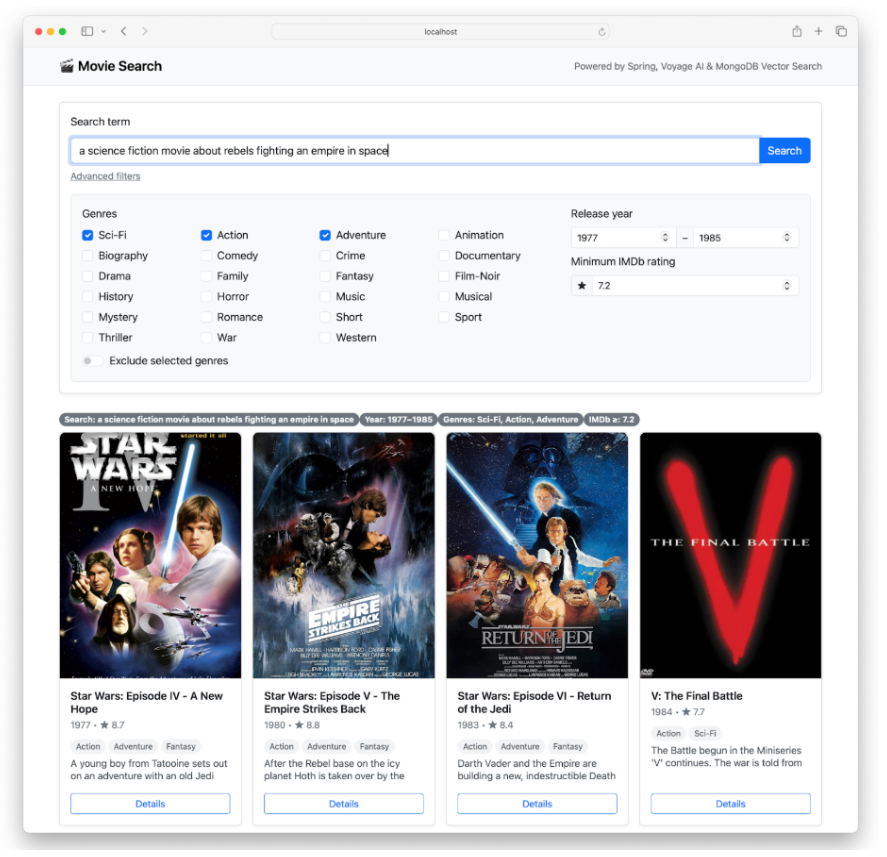Open Details for The Empire Strikes Back
Image resolution: width=887 pixels, height=857 pixels.
[343, 804]
